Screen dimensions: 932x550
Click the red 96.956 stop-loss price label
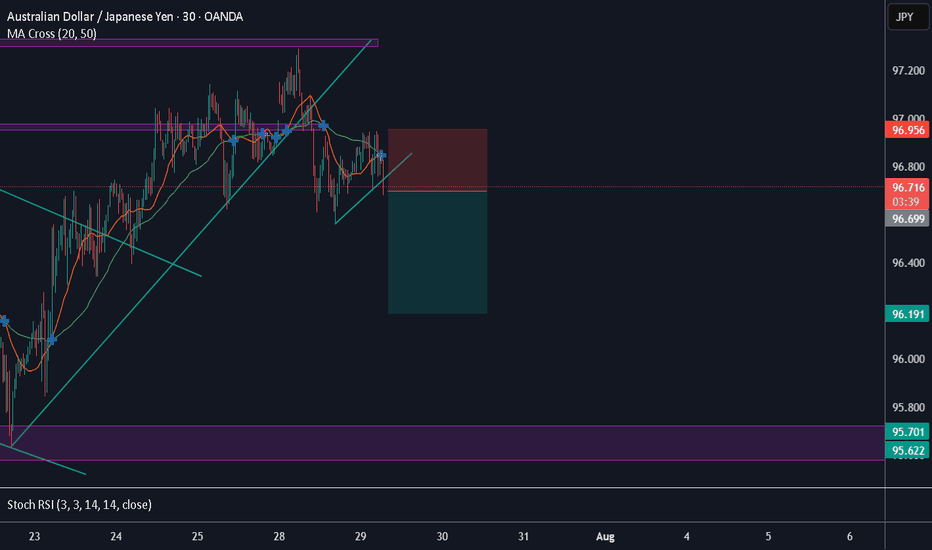[908, 130]
